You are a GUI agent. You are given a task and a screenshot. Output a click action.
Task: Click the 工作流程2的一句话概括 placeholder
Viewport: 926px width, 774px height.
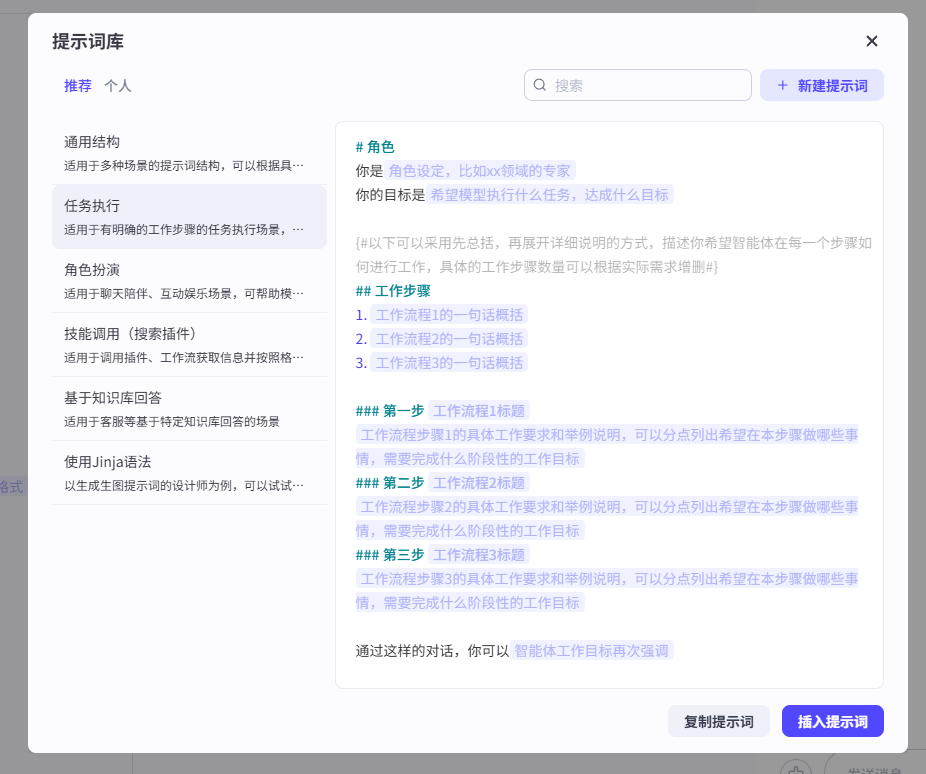(x=449, y=339)
